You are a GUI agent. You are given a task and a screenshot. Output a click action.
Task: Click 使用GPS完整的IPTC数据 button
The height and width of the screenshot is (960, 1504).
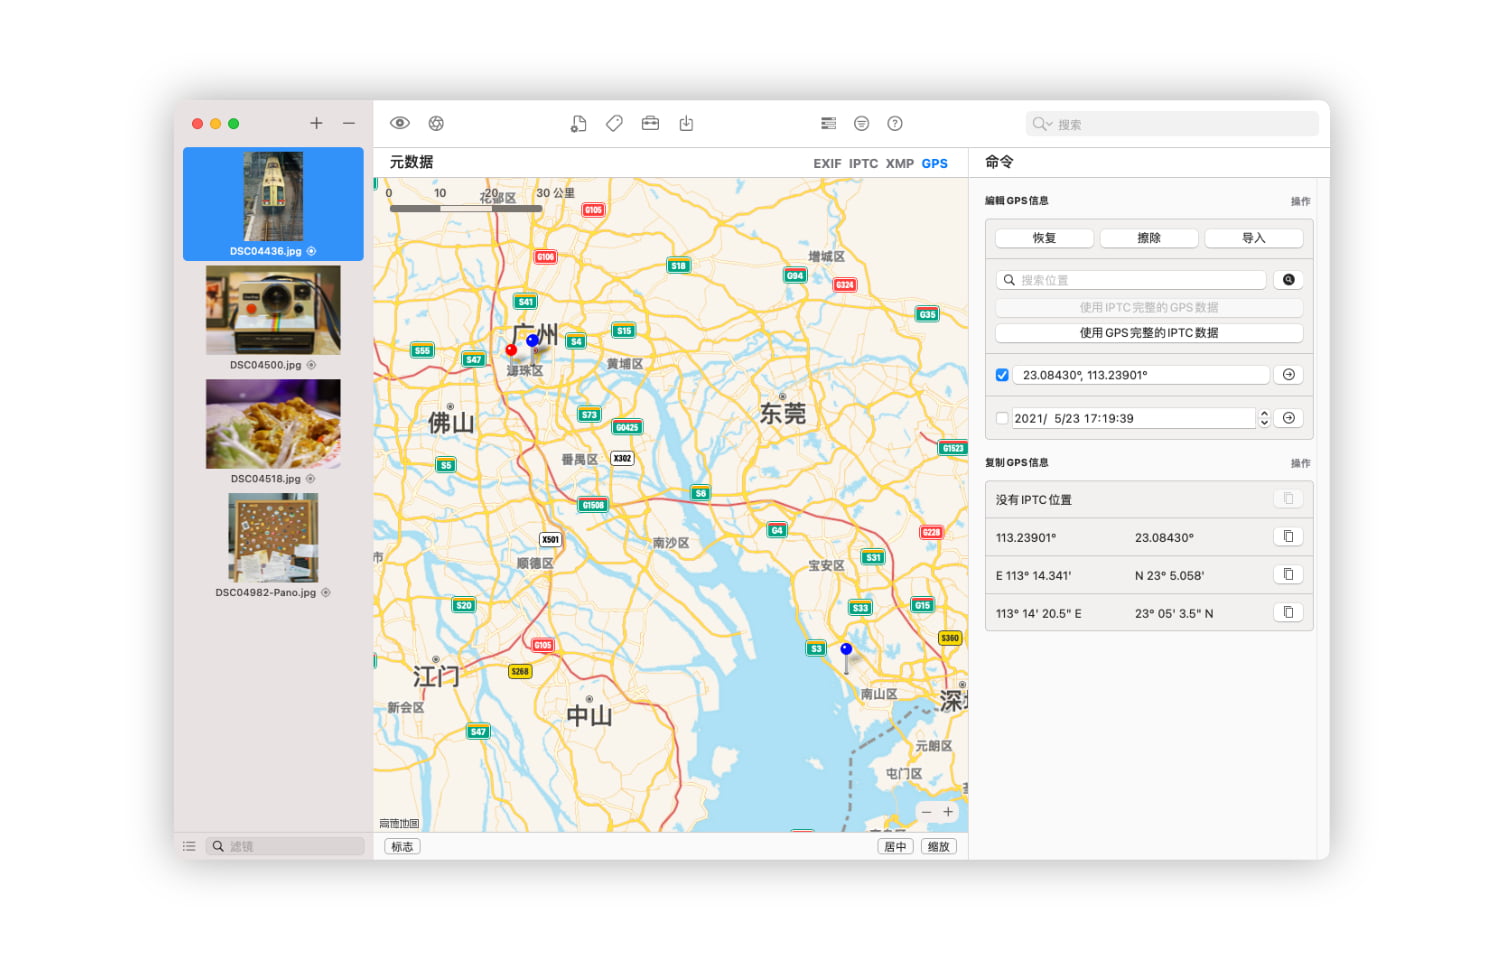(x=1149, y=333)
